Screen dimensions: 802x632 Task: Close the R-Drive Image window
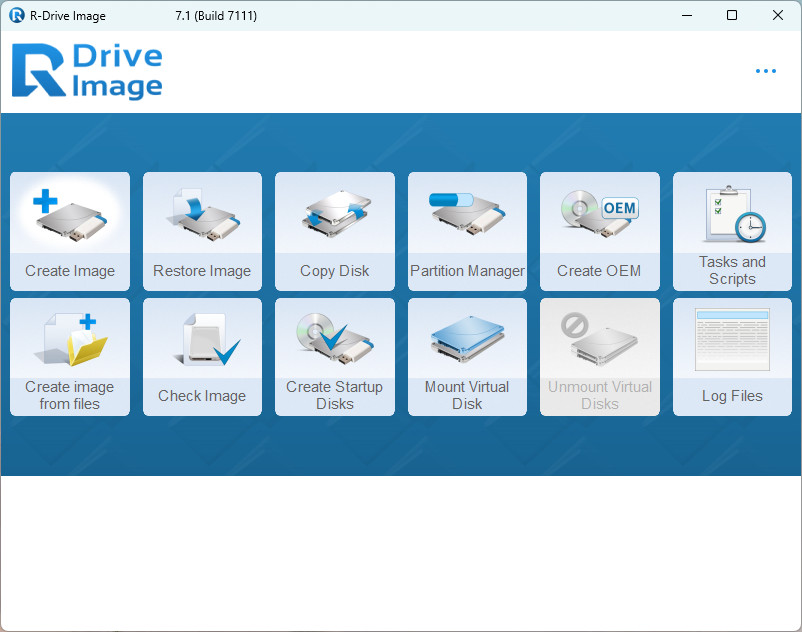777,15
